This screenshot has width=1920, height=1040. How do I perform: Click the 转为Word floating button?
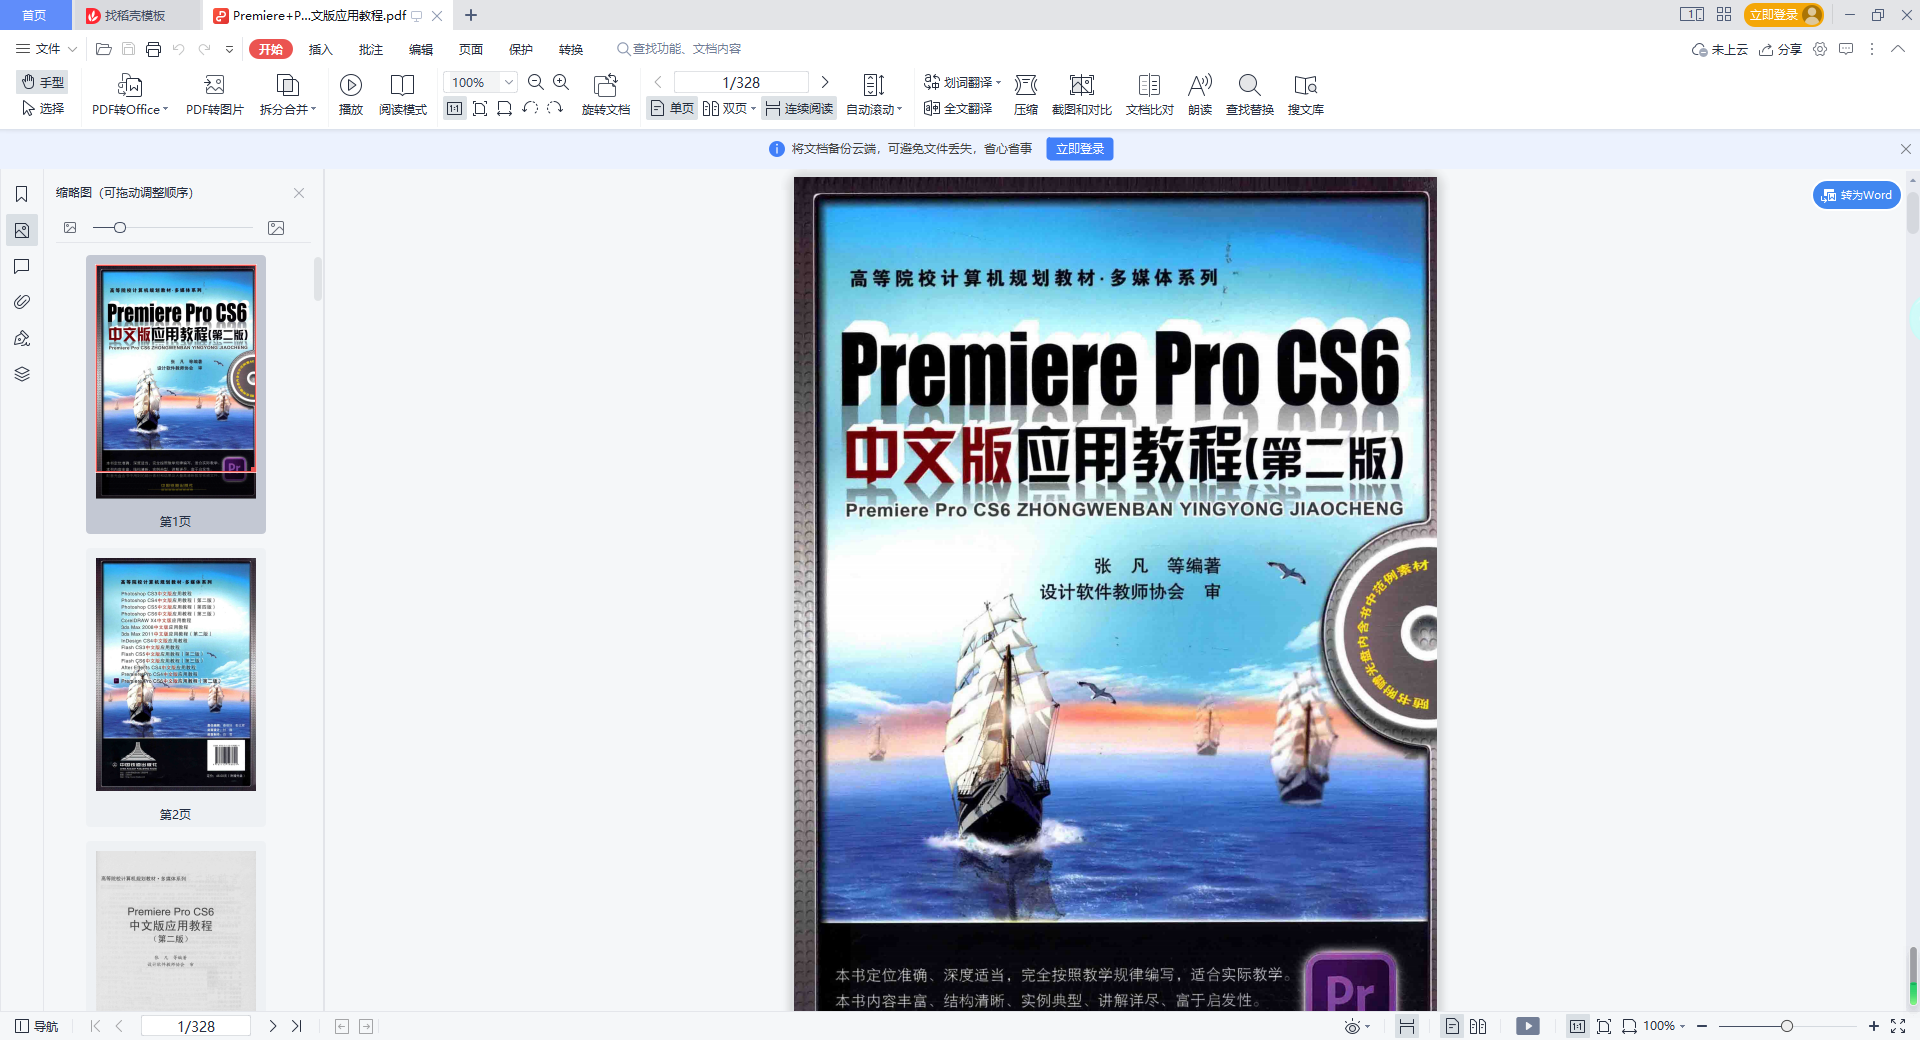(1857, 195)
